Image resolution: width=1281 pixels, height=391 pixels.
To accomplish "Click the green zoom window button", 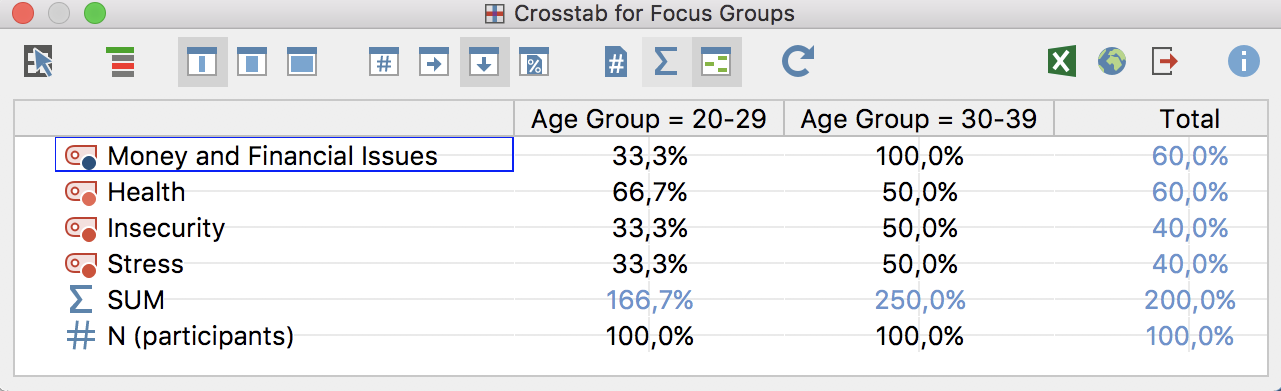I will click(94, 13).
